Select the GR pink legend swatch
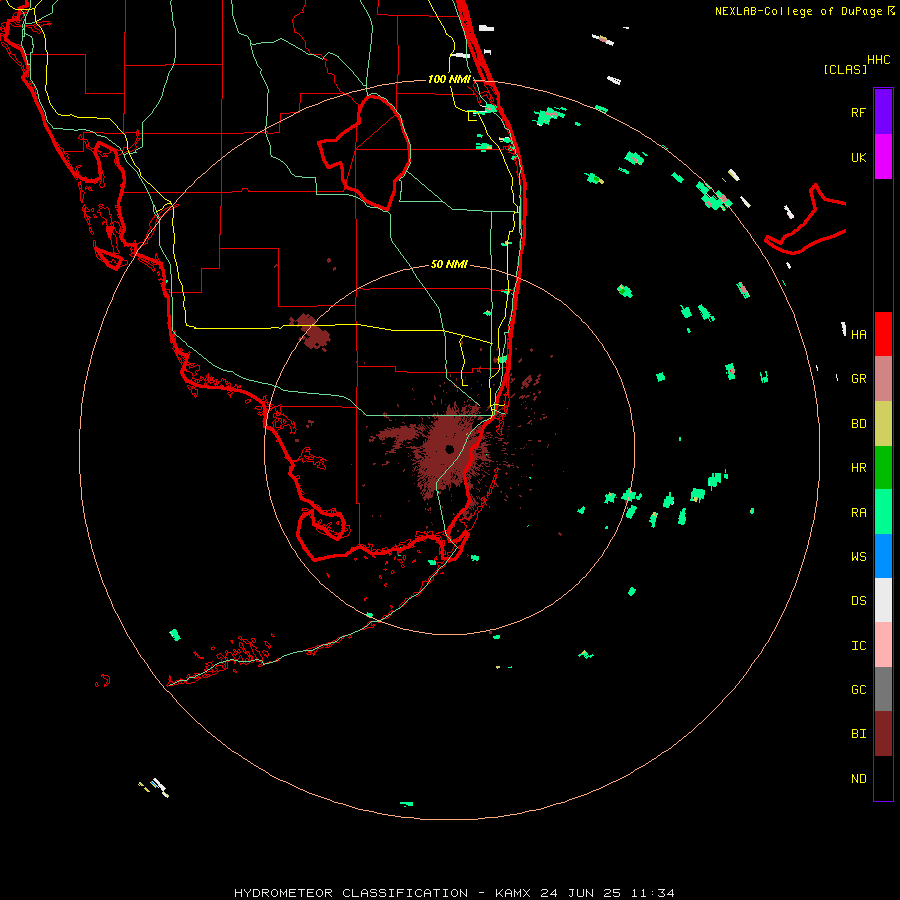 (883, 379)
